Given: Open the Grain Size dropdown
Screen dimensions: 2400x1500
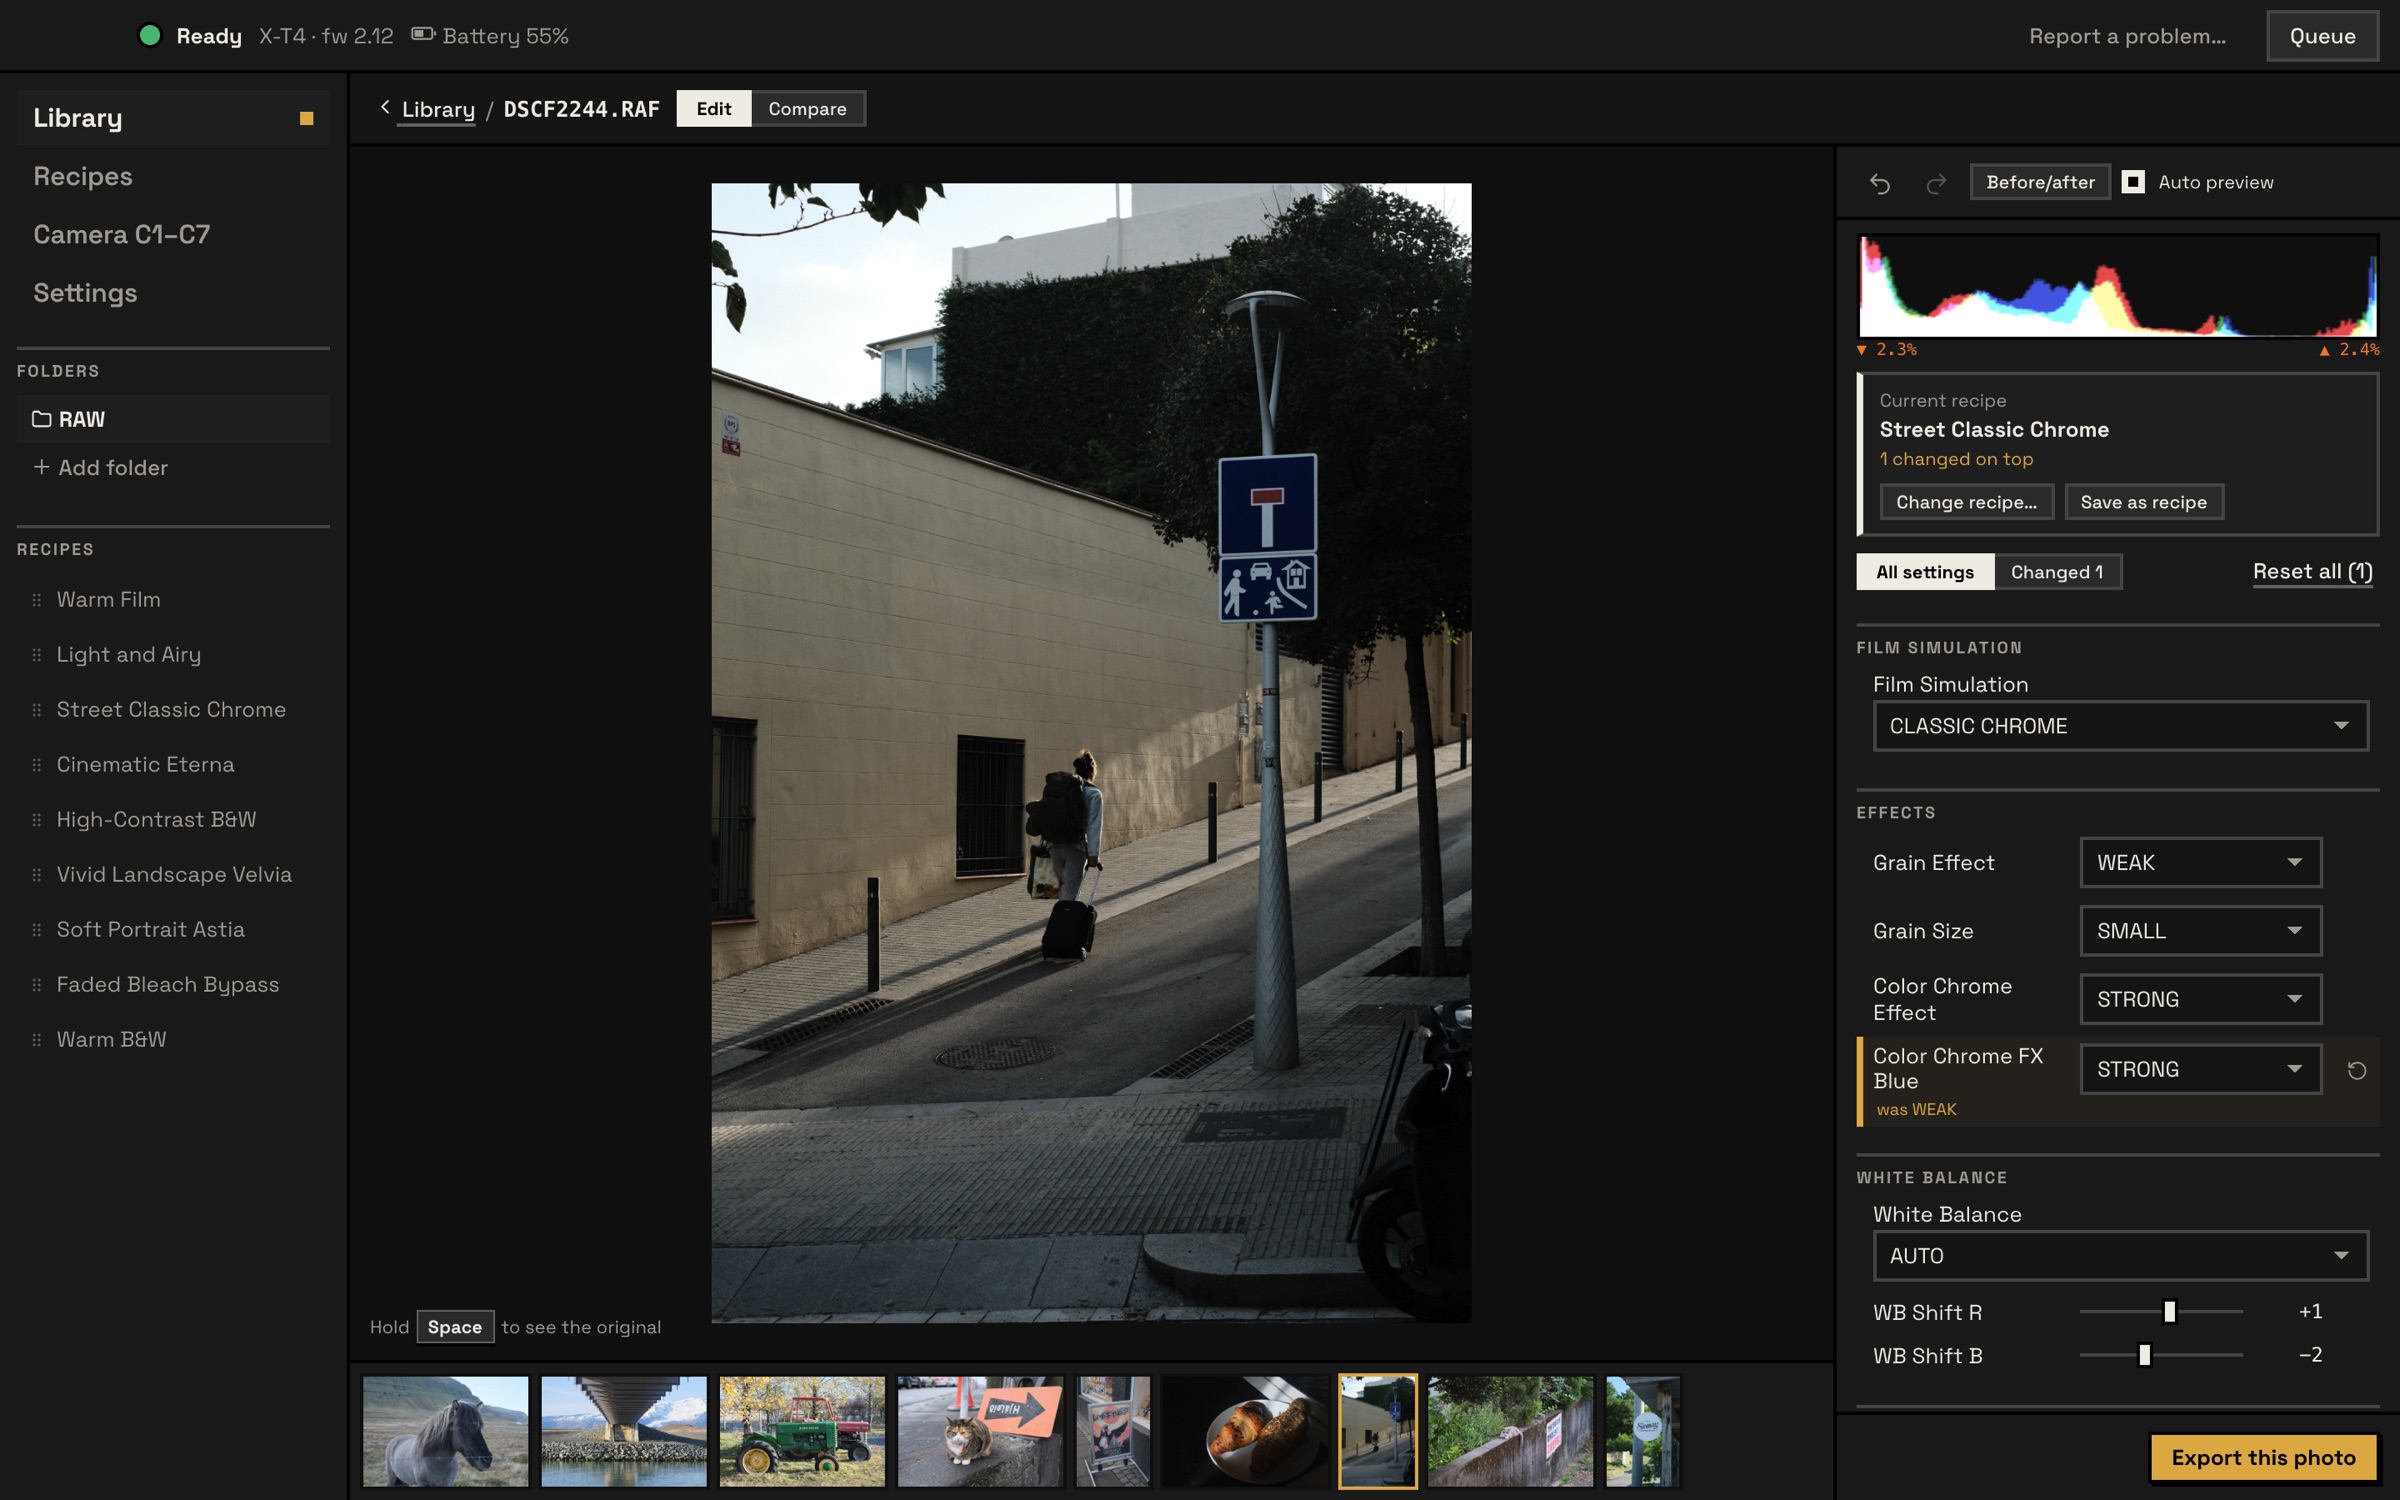Looking at the screenshot, I should (x=2200, y=931).
